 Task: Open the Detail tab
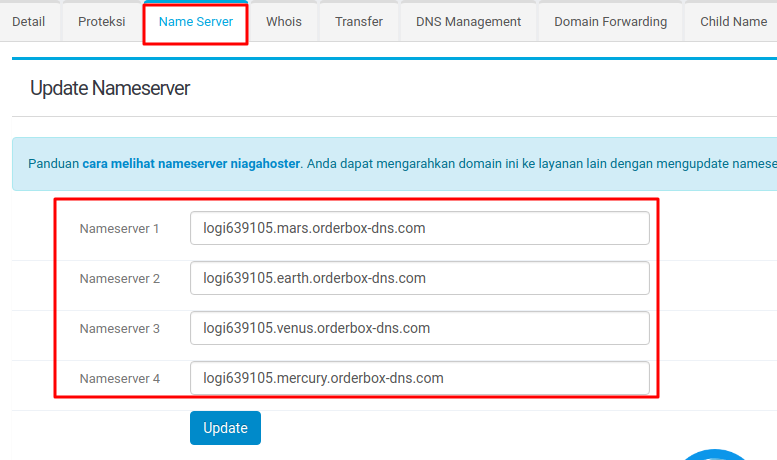coord(29,22)
